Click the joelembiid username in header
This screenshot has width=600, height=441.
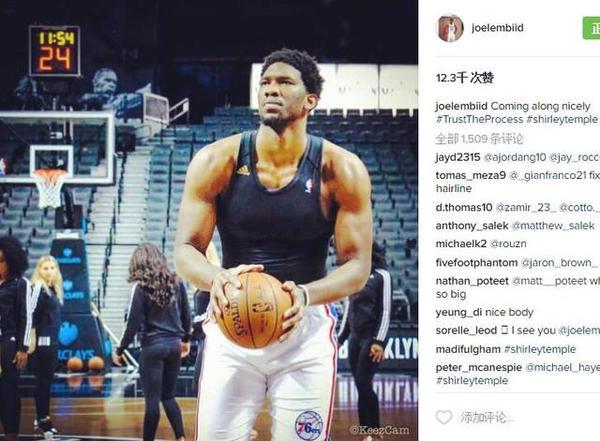[x=497, y=28]
